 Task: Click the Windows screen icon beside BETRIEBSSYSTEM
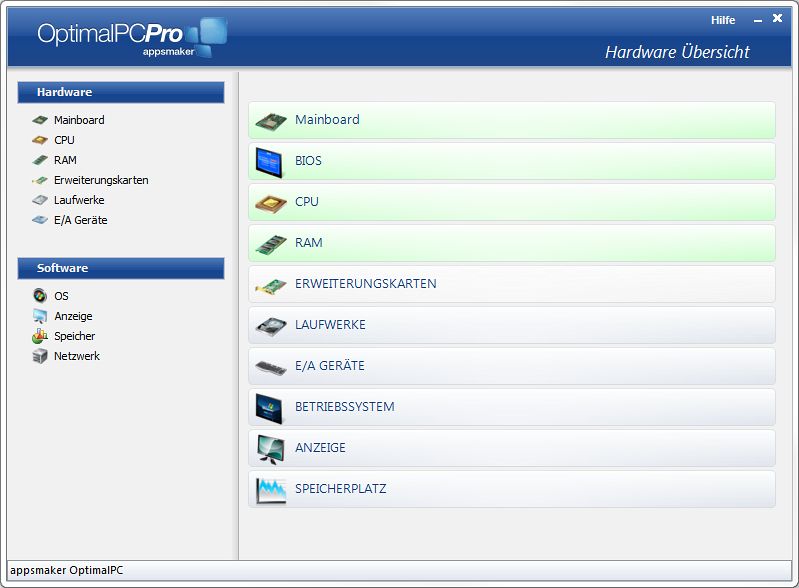click(269, 408)
